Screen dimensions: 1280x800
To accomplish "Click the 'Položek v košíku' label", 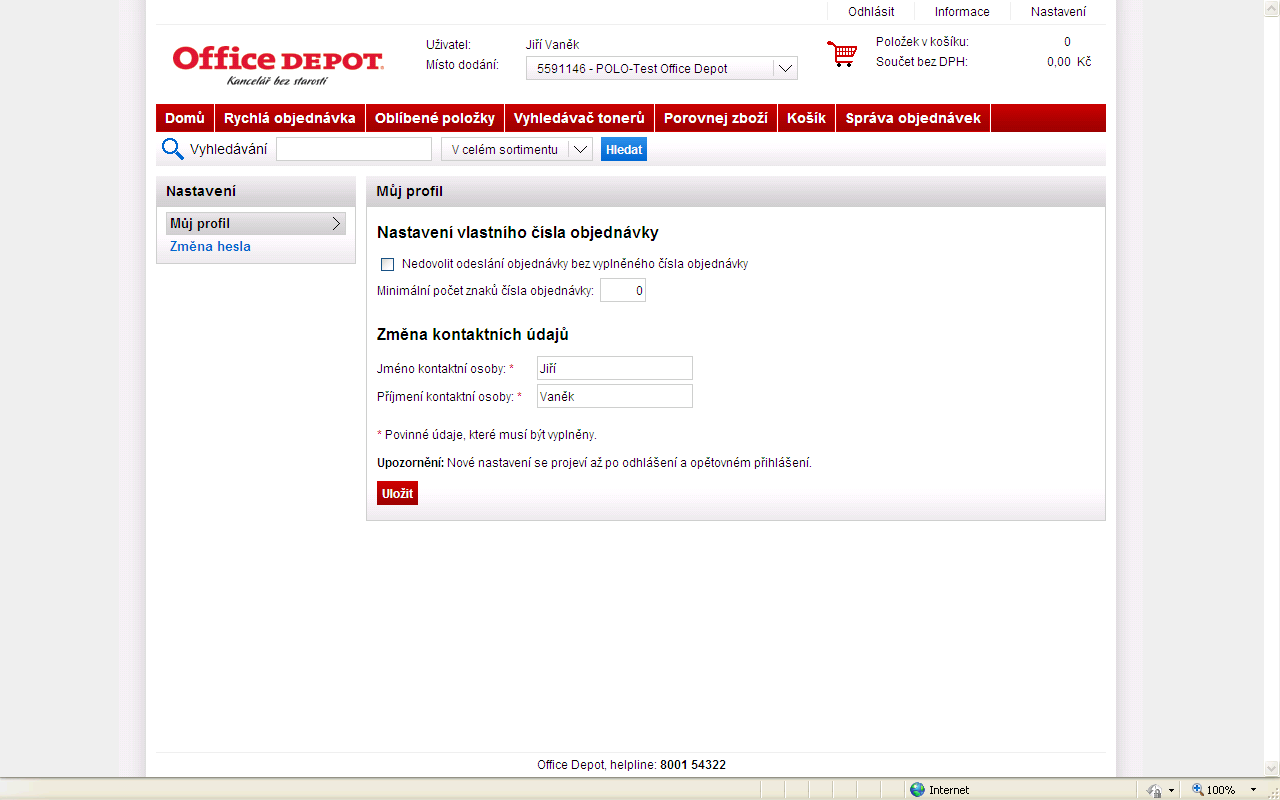I will tap(922, 42).
